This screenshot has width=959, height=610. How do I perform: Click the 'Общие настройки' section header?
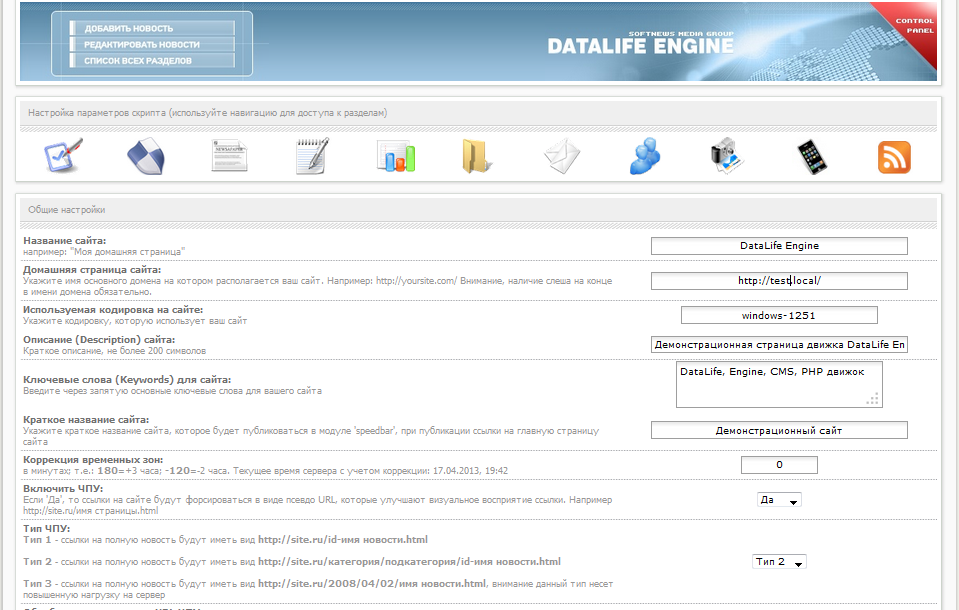pos(67,210)
